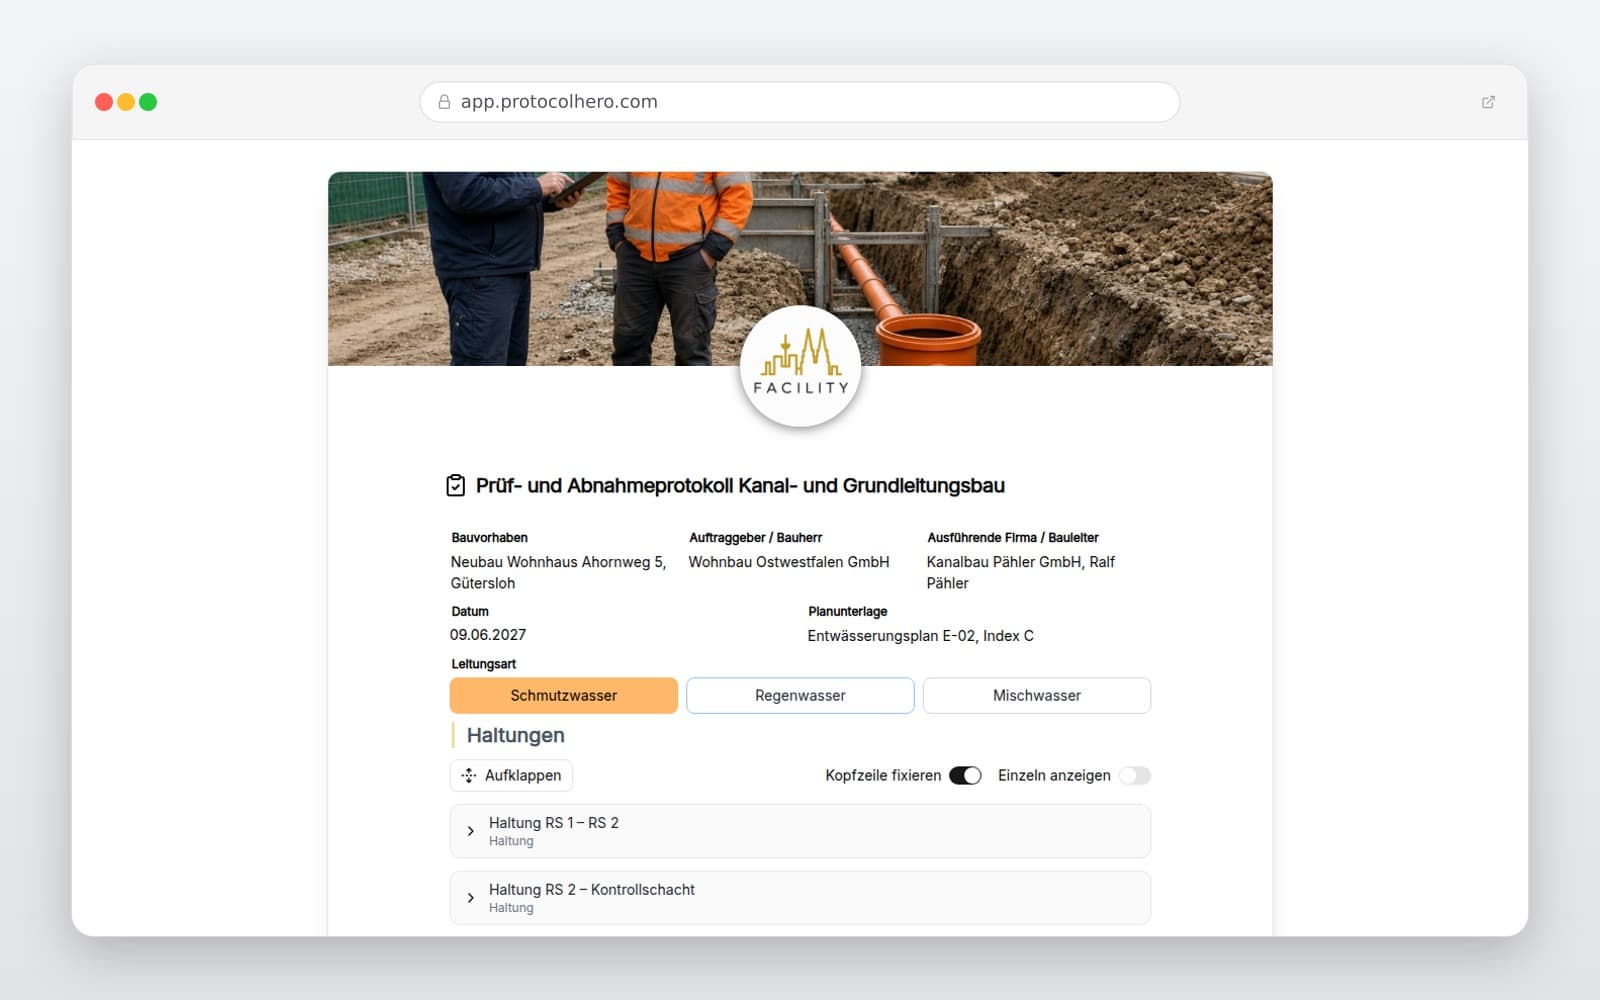1600x1000 pixels.
Task: Select Schmutzwasser as Leitungsart
Action: tap(564, 695)
